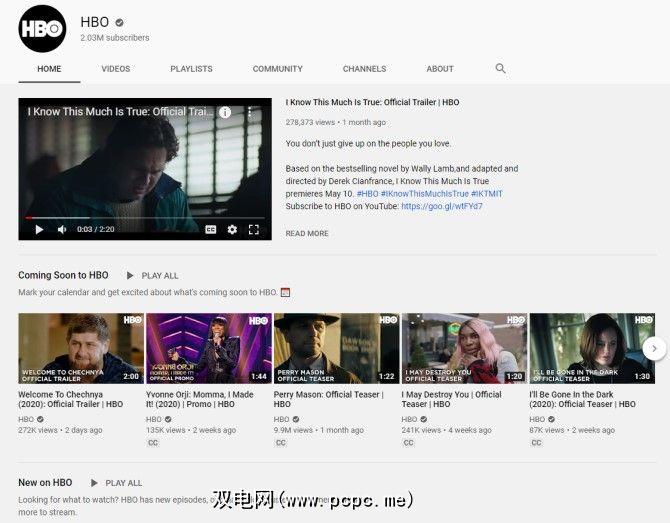Click the 2.03M subscribers text
670x523 pixels.
pos(115,38)
